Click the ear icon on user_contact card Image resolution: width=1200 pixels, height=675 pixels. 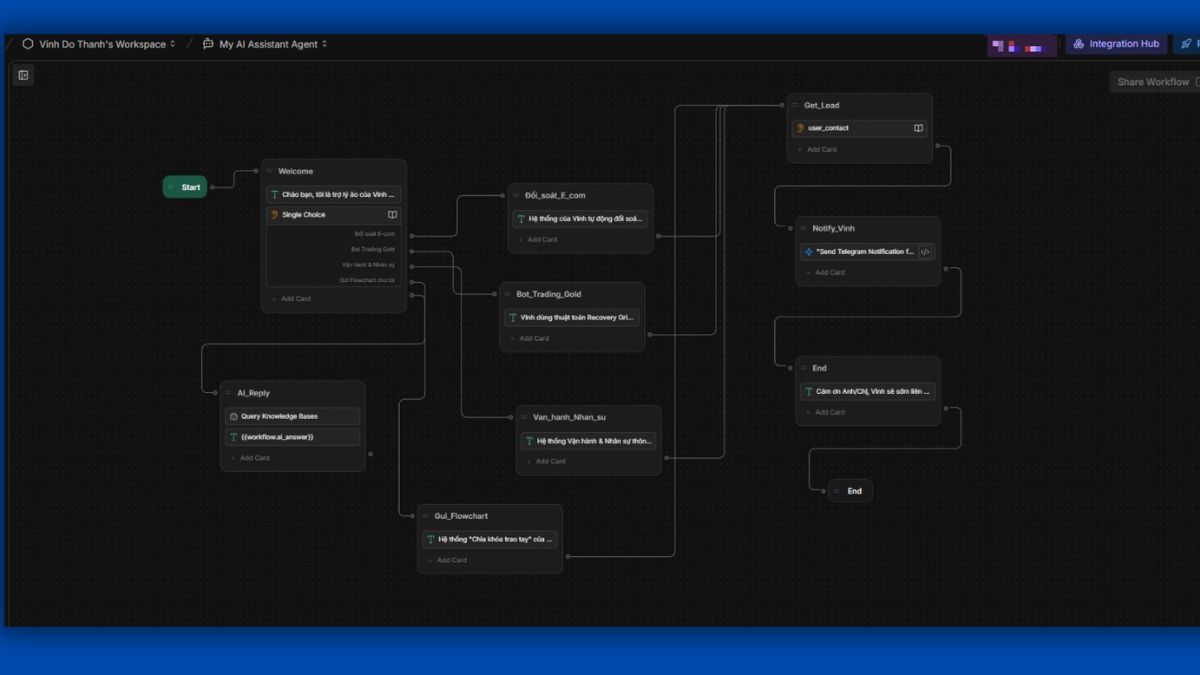coord(800,128)
